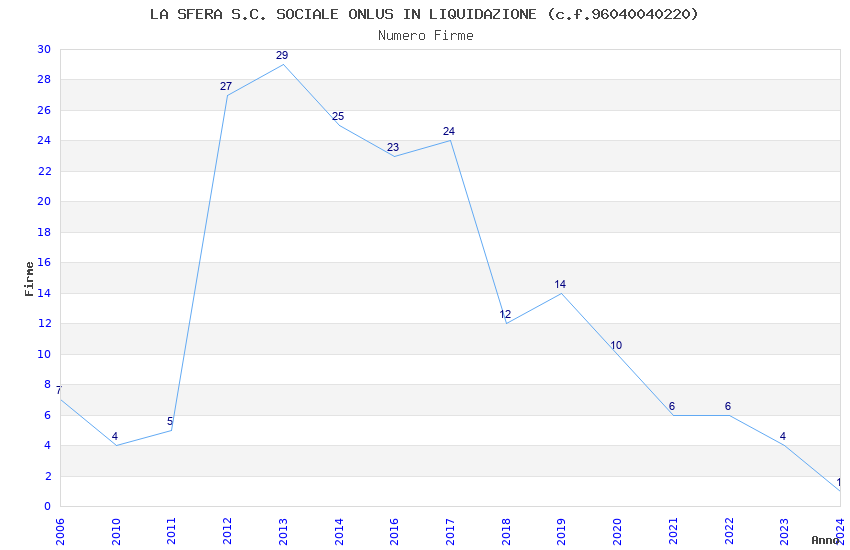The image size is (850, 550).
Task: Select the data label 10 for 2020
Action: 616,345
